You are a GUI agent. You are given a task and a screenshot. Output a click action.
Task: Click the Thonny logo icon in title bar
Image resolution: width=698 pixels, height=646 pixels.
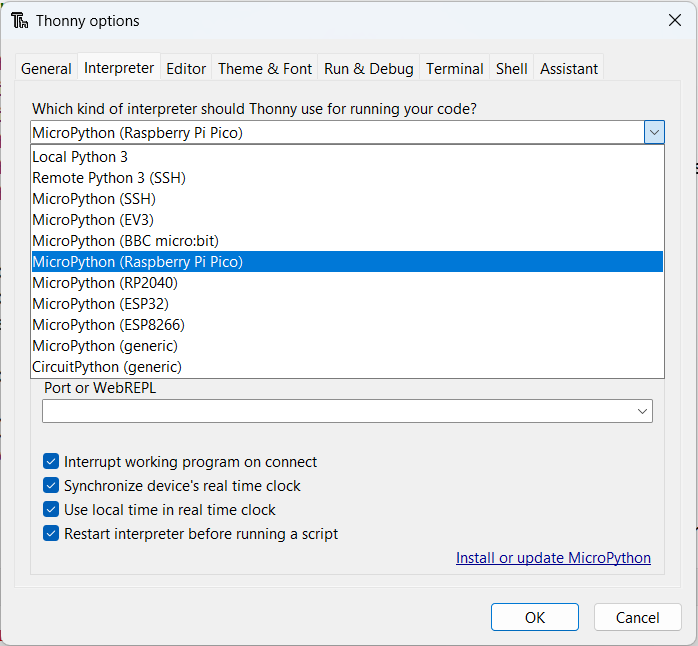pos(20,20)
